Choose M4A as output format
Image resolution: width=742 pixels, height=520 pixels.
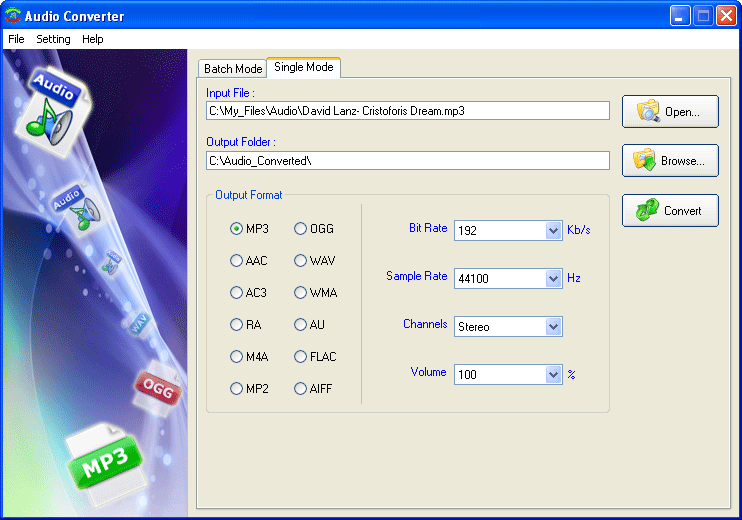(236, 356)
